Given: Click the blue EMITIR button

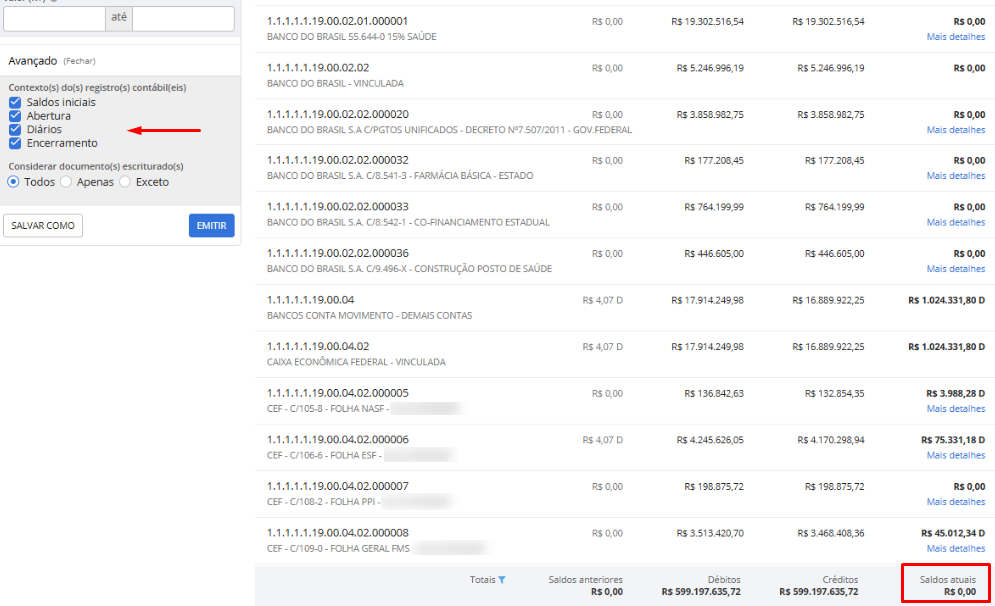Looking at the screenshot, I should click(211, 225).
